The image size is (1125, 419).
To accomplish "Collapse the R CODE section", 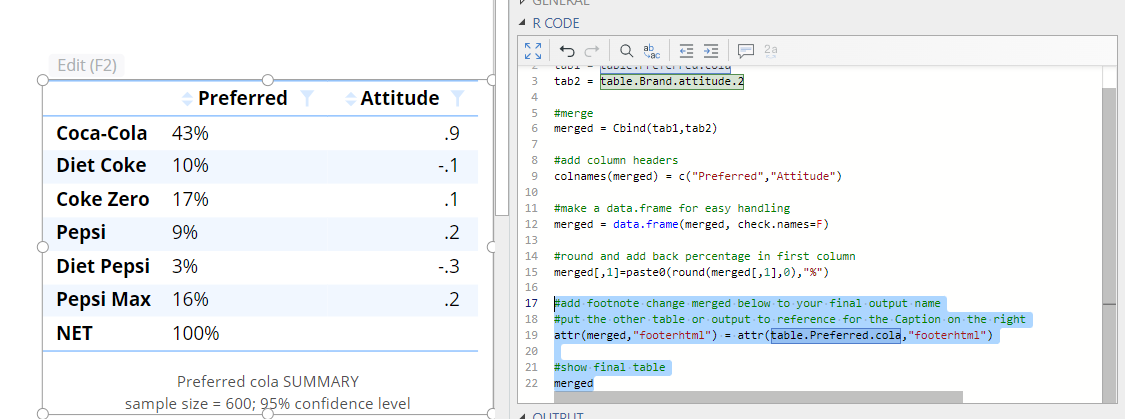I will [x=521, y=23].
